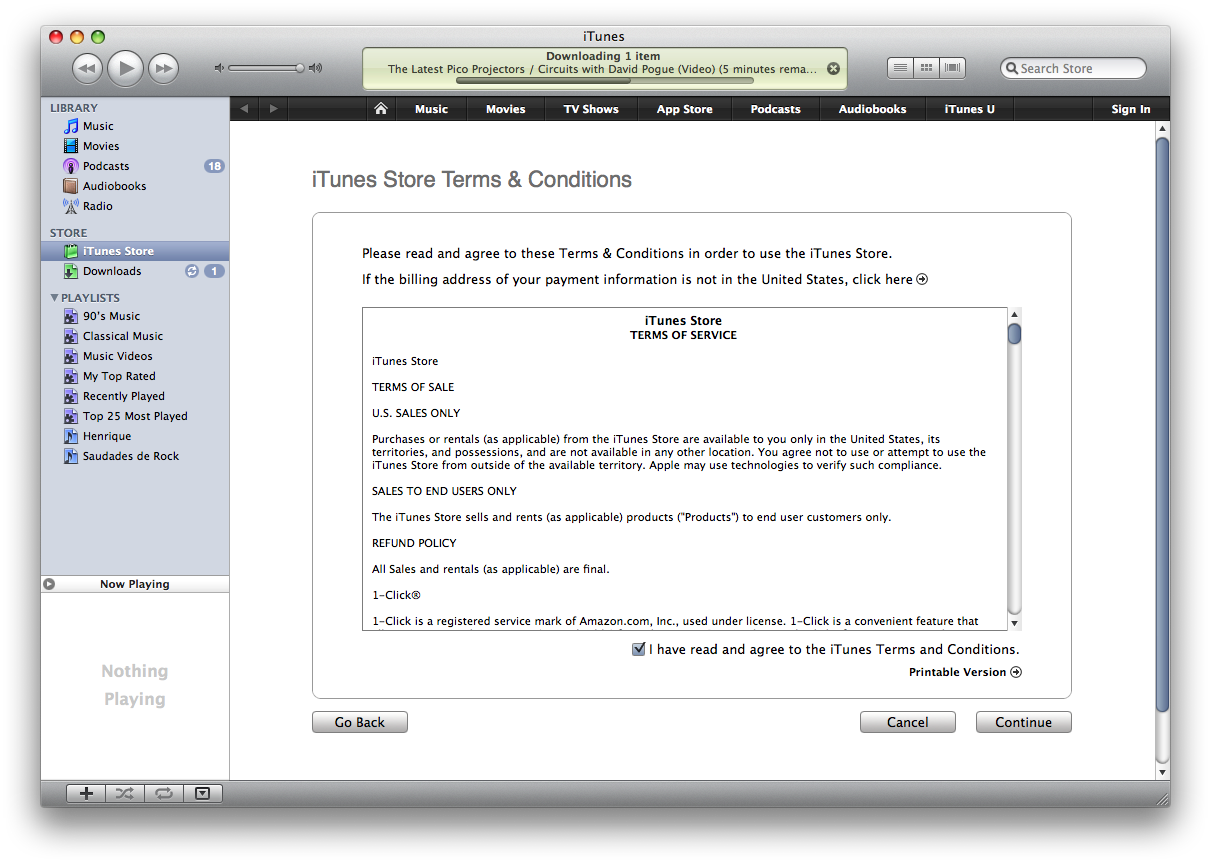Select iTunes Store in sidebar

[x=135, y=251]
